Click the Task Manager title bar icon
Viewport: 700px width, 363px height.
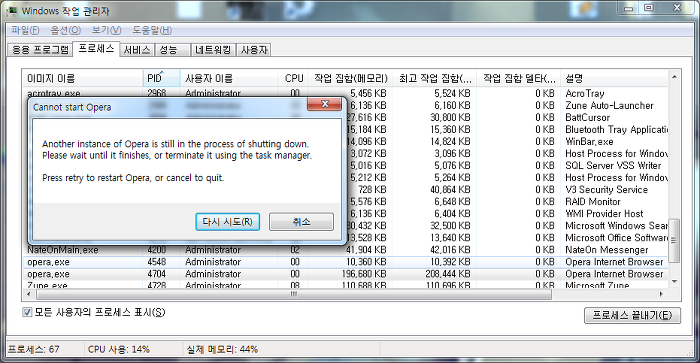[x=12, y=11]
